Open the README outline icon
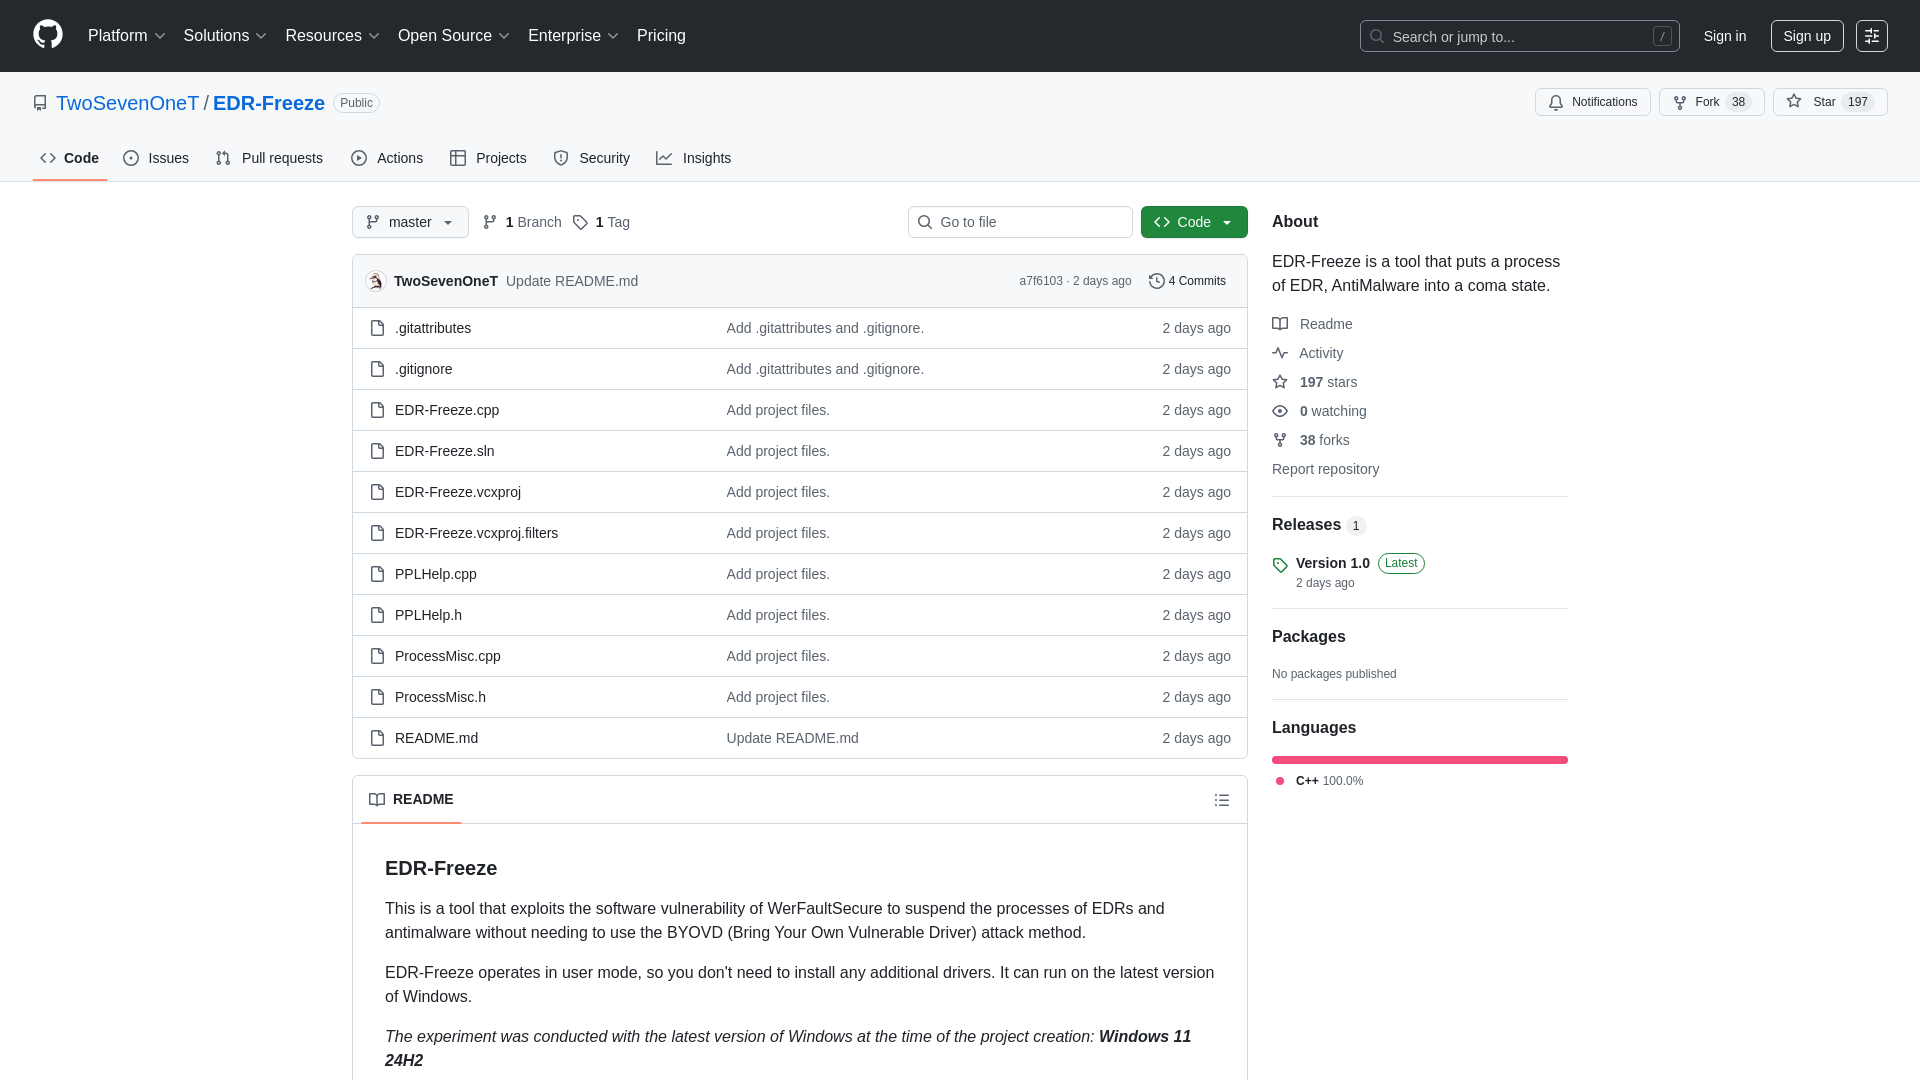Screen dimensions: 1920x1080 click(1222, 800)
